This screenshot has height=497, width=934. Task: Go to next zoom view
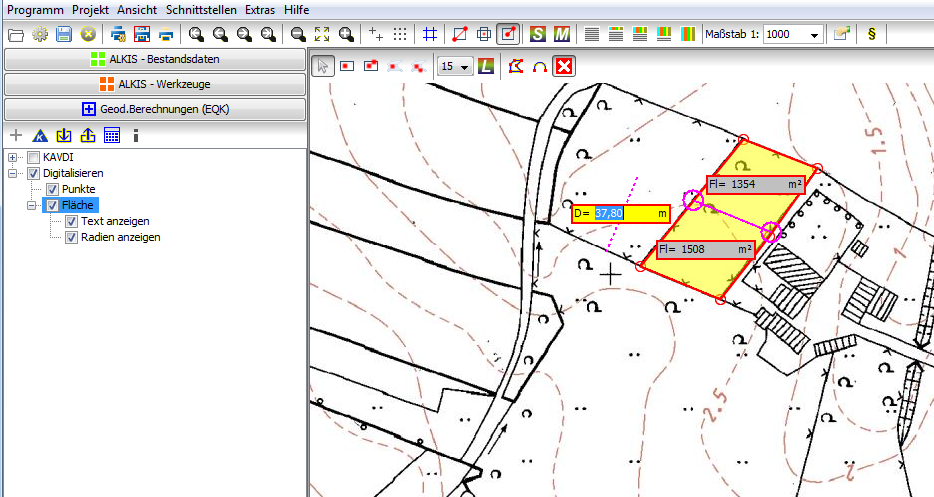(244, 35)
